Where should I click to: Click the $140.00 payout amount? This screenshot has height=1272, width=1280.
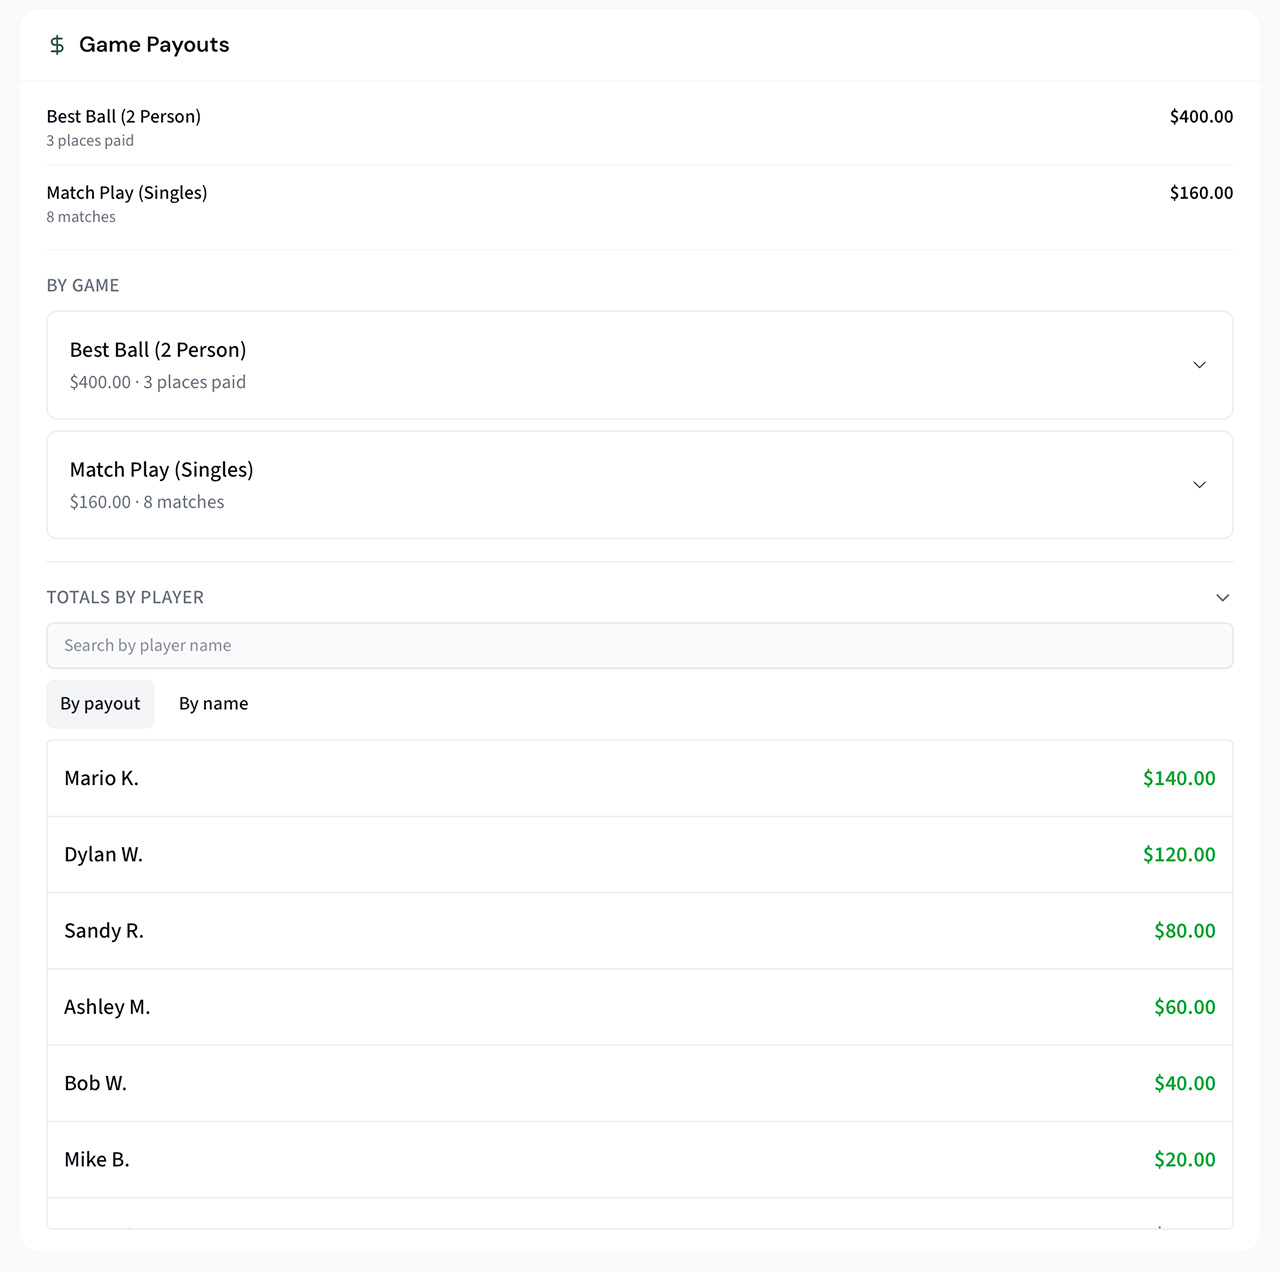pyautogui.click(x=1179, y=778)
